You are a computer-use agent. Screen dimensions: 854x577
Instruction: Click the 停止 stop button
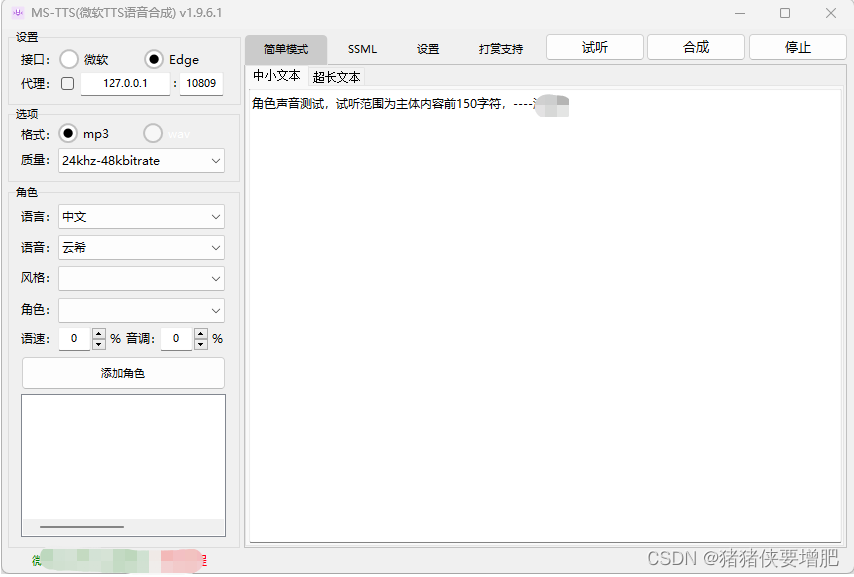[x=798, y=47]
